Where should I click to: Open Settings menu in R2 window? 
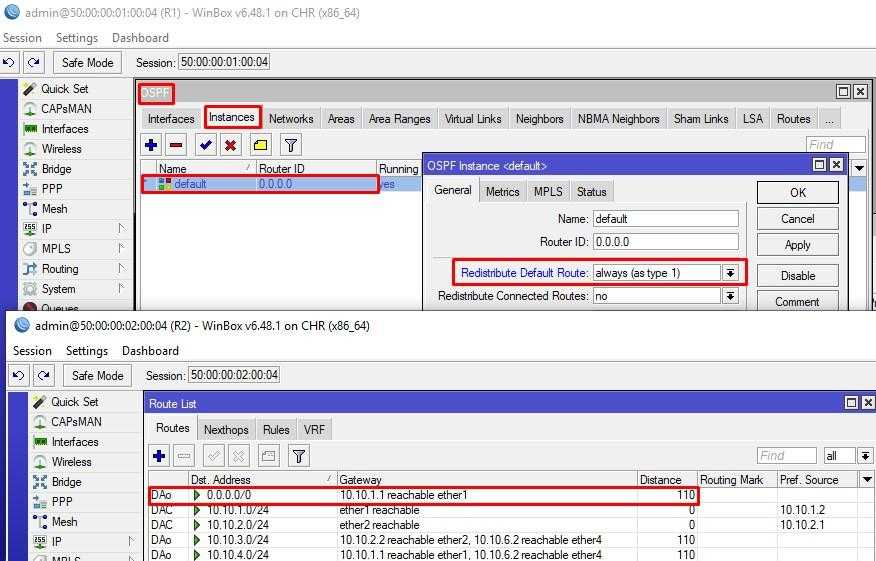[87, 351]
